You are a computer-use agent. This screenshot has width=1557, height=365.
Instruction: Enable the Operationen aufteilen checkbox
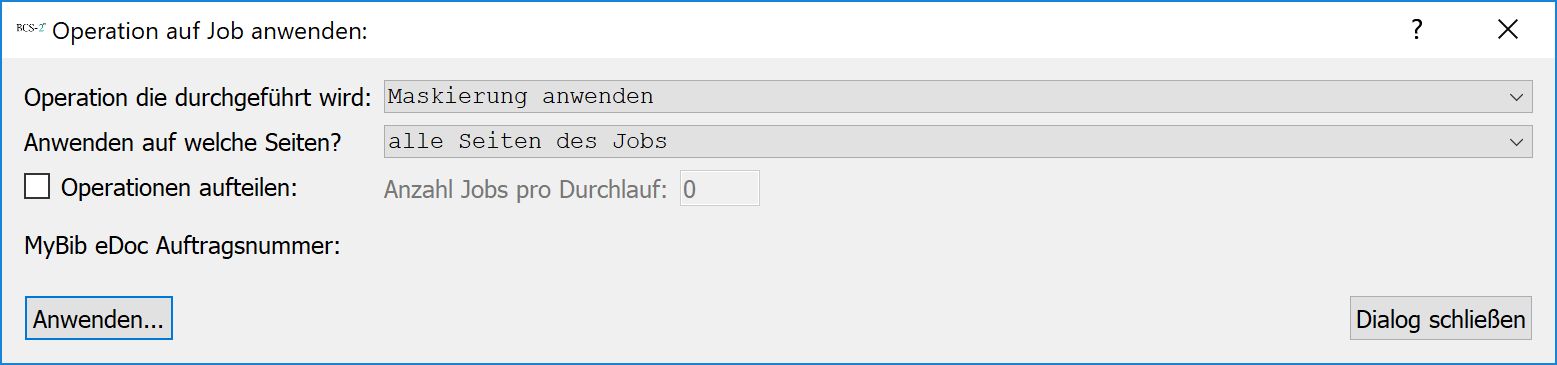[x=37, y=187]
